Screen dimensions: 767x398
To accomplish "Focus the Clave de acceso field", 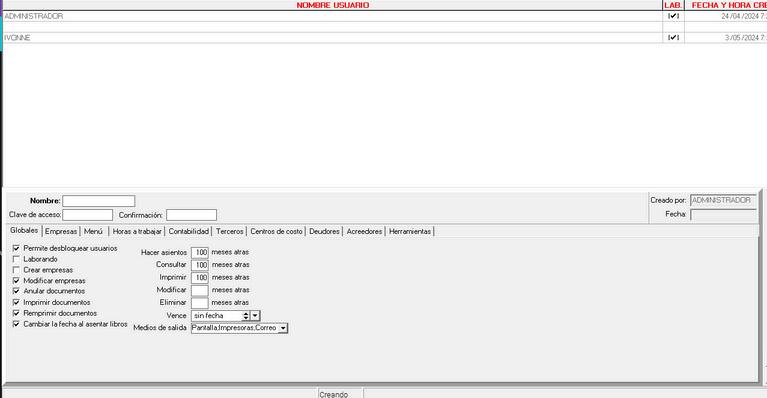I will pos(88,215).
